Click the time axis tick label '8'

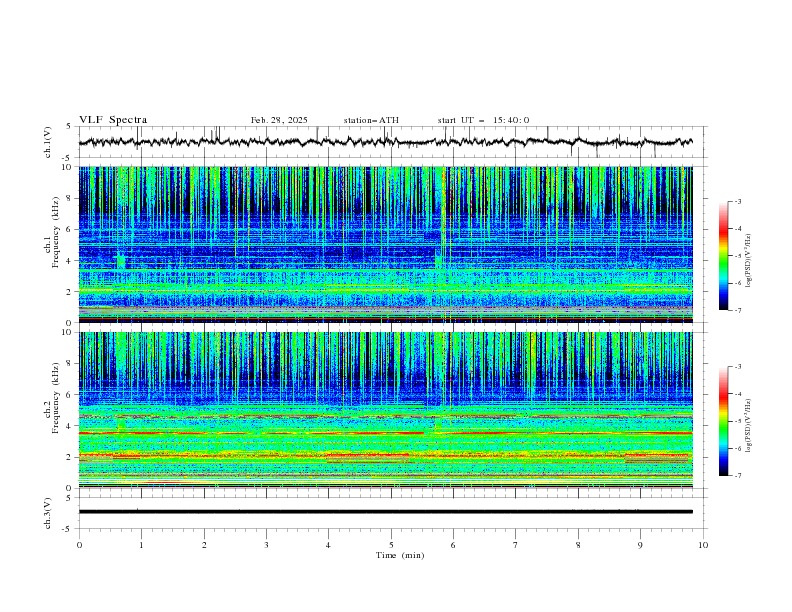point(578,545)
